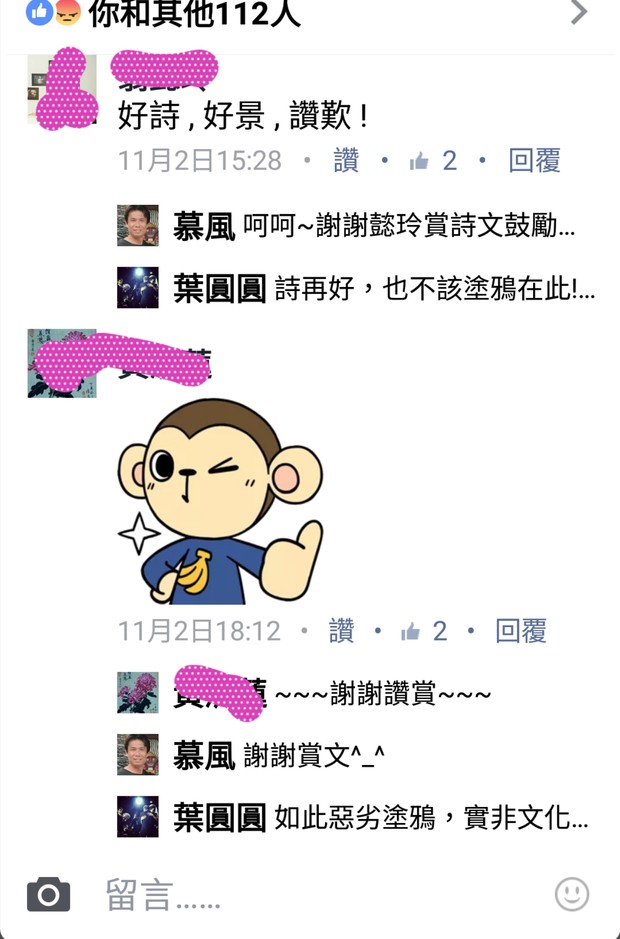The width and height of the screenshot is (620, 939).
Task: Open thumbs-up count on 15:28 comment
Action: [x=433, y=160]
